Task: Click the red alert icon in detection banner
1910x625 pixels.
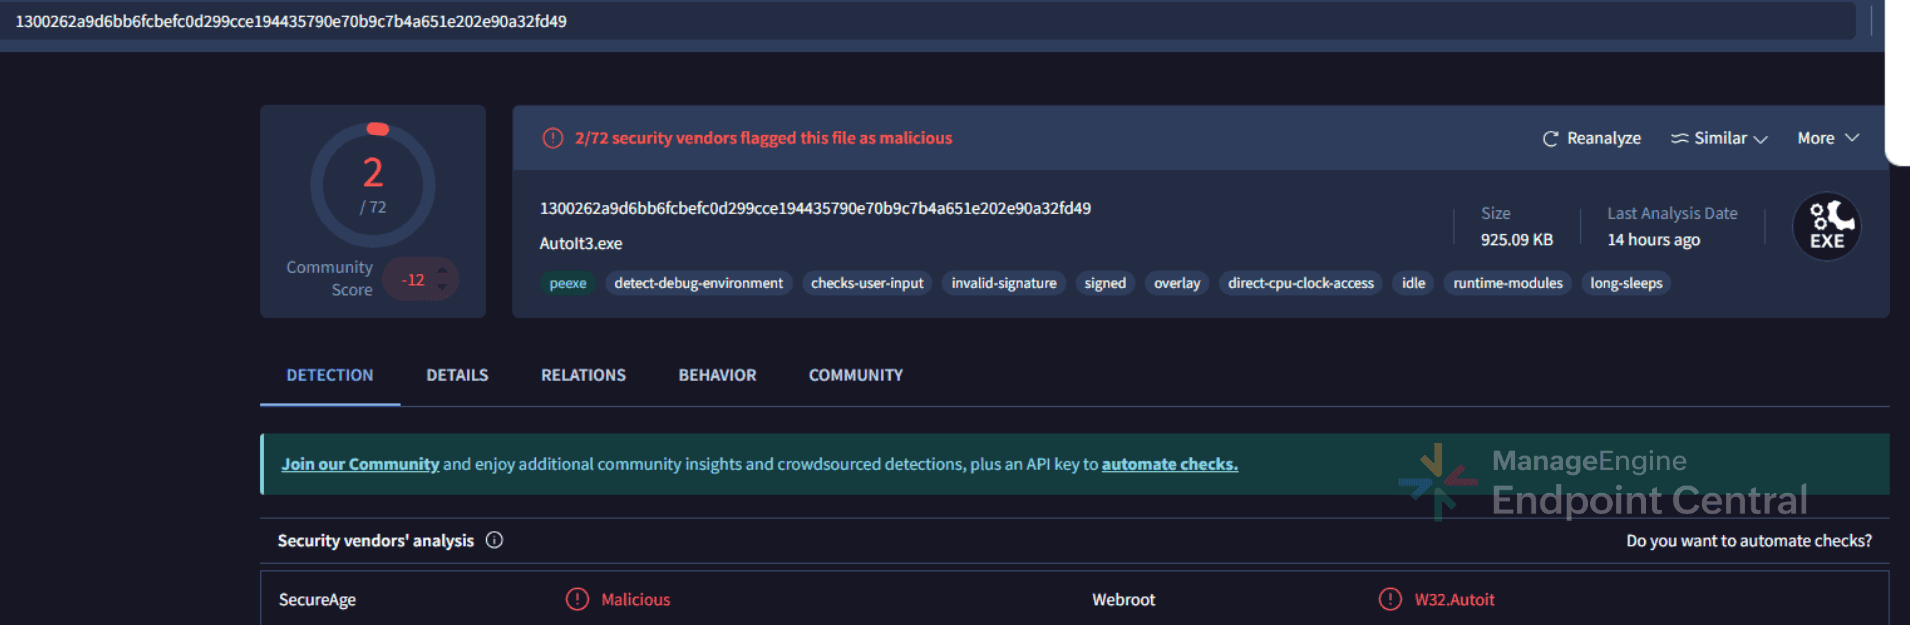Action: pos(553,138)
